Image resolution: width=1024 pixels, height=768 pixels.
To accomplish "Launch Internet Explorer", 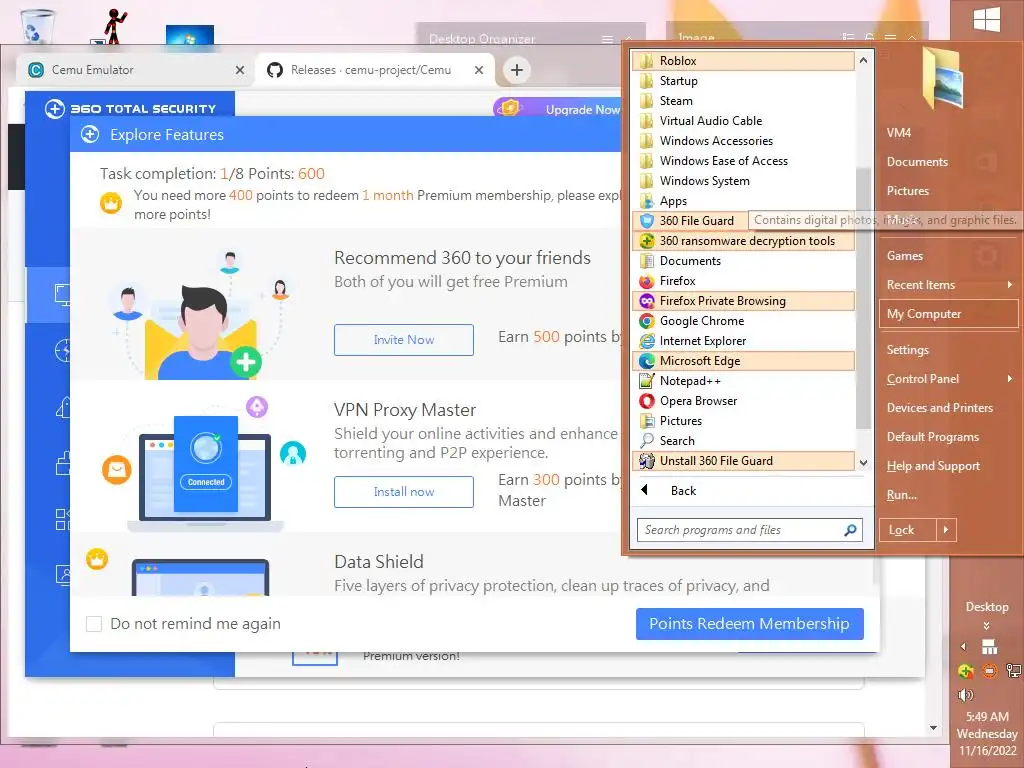I will coord(743,341).
